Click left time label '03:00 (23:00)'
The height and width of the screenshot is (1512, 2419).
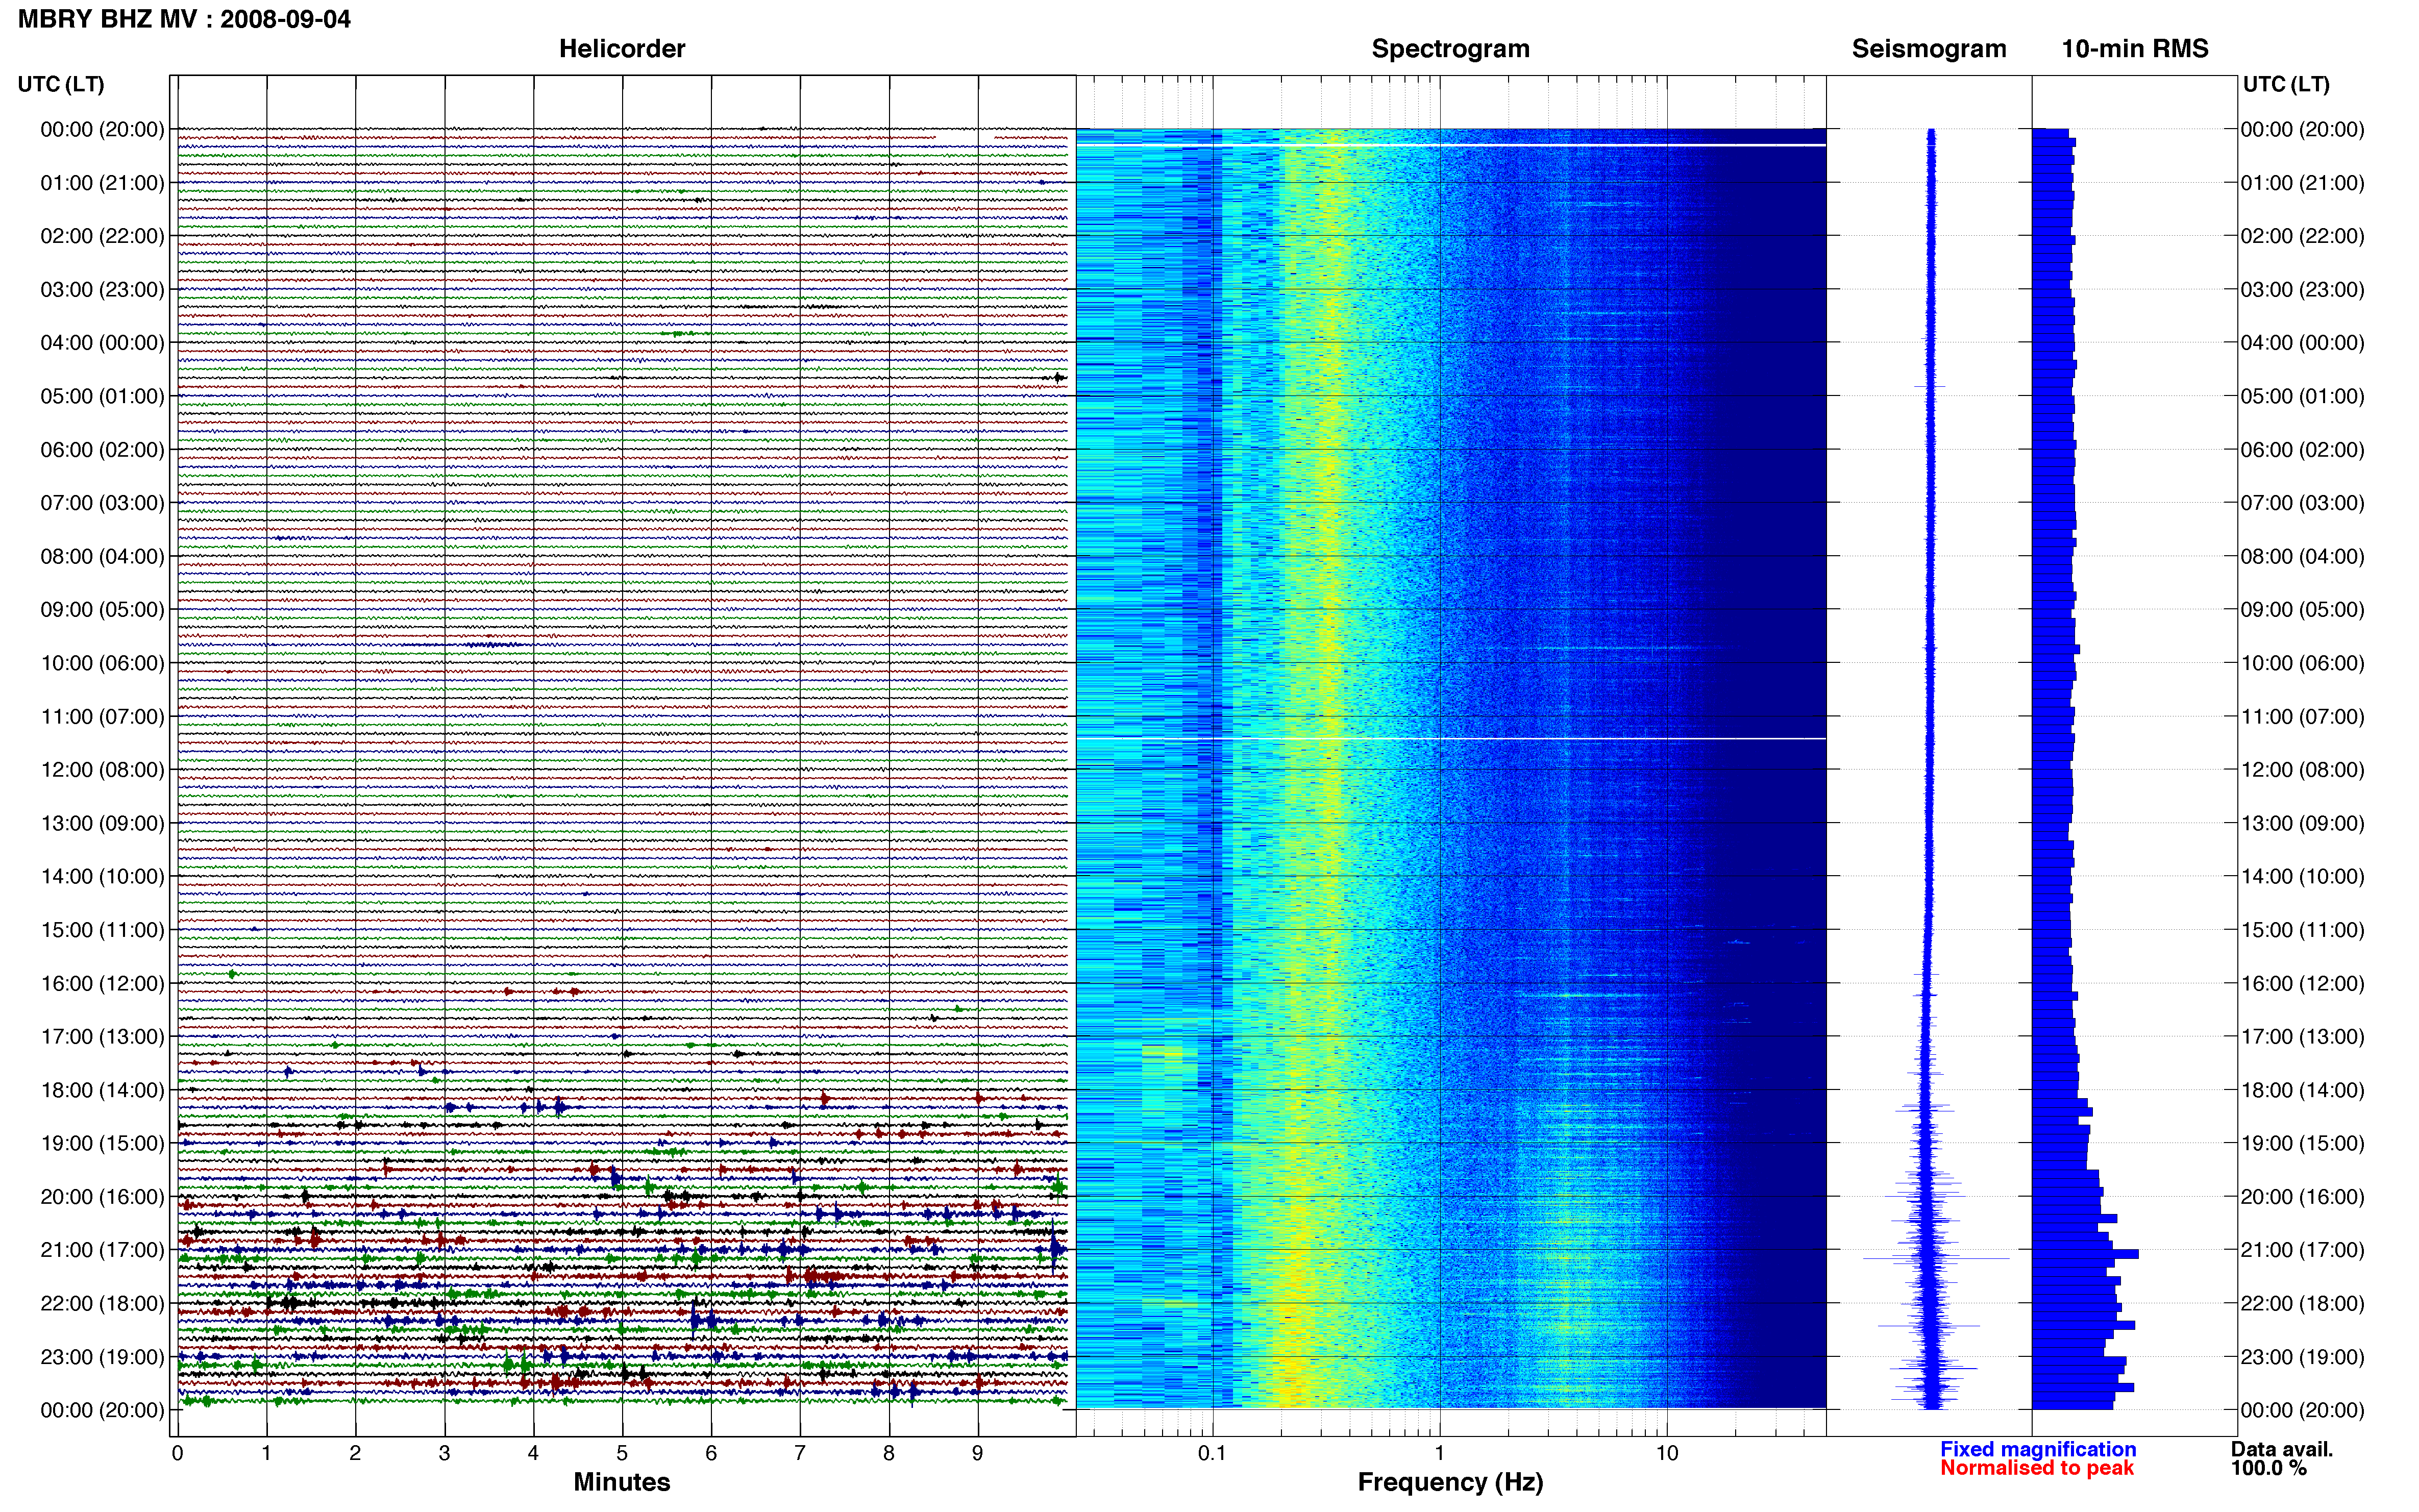pos(102,290)
